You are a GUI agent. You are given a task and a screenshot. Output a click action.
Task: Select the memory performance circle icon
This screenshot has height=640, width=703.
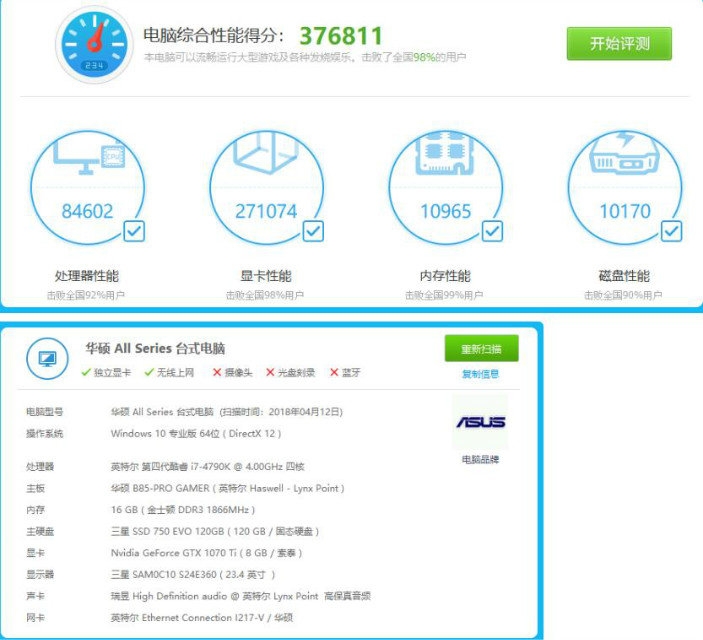click(446, 187)
